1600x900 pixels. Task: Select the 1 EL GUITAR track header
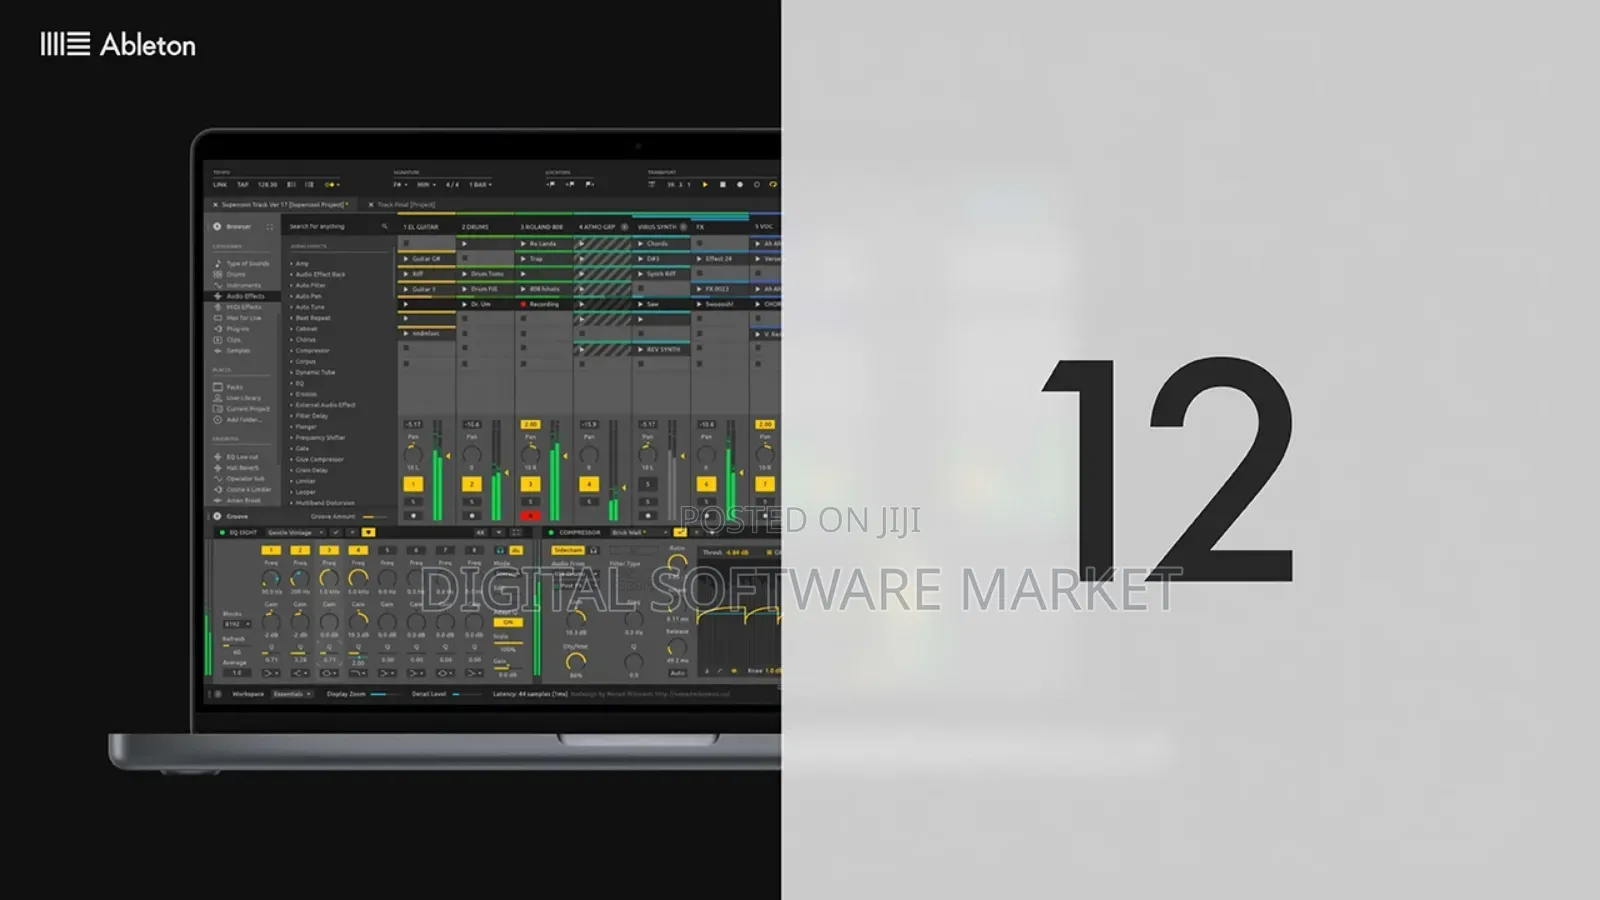pyautogui.click(x=427, y=227)
